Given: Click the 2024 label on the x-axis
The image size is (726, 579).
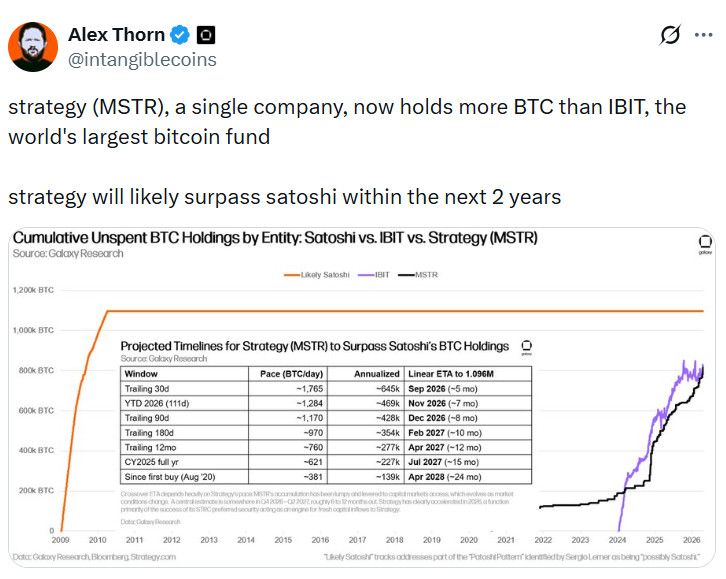Looking at the screenshot, I should (620, 540).
